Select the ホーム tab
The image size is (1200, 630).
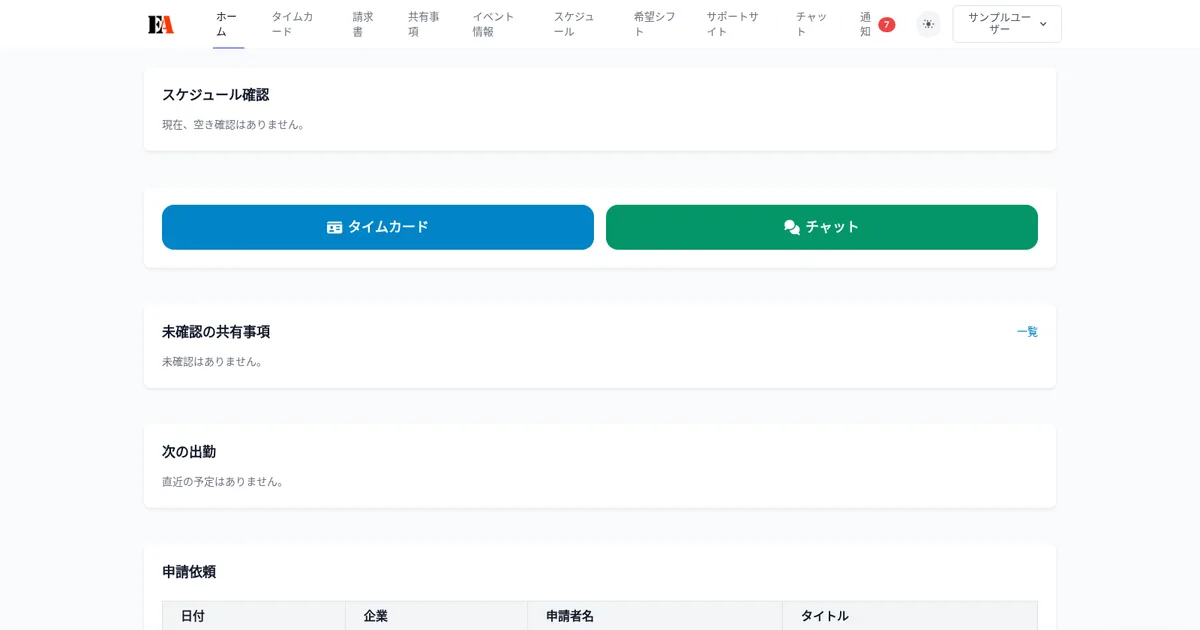click(x=227, y=23)
